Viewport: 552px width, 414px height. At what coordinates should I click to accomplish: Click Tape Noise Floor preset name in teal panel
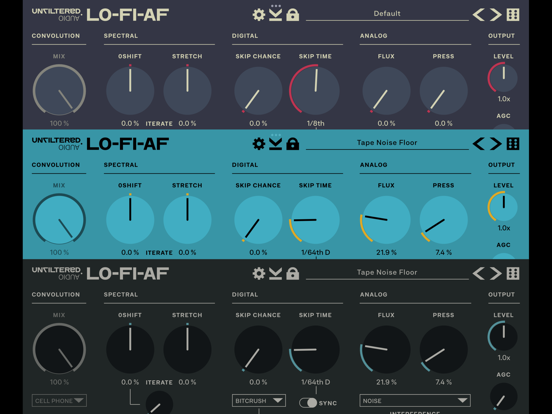point(387,143)
